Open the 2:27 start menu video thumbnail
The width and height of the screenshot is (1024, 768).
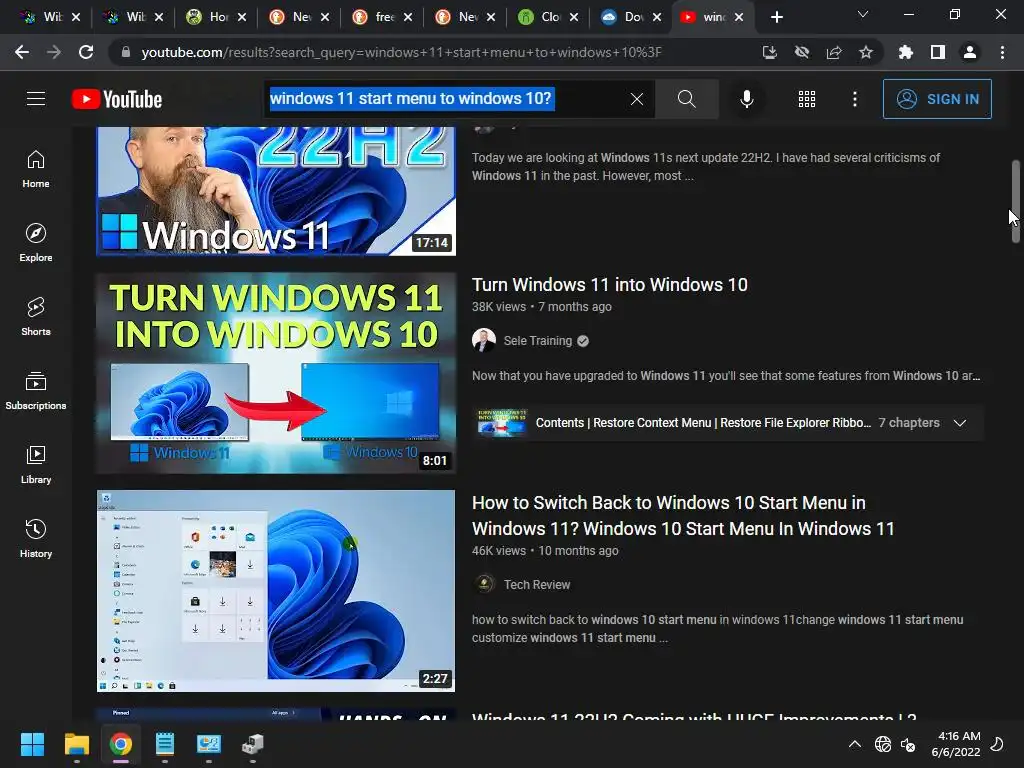pyautogui.click(x=276, y=590)
